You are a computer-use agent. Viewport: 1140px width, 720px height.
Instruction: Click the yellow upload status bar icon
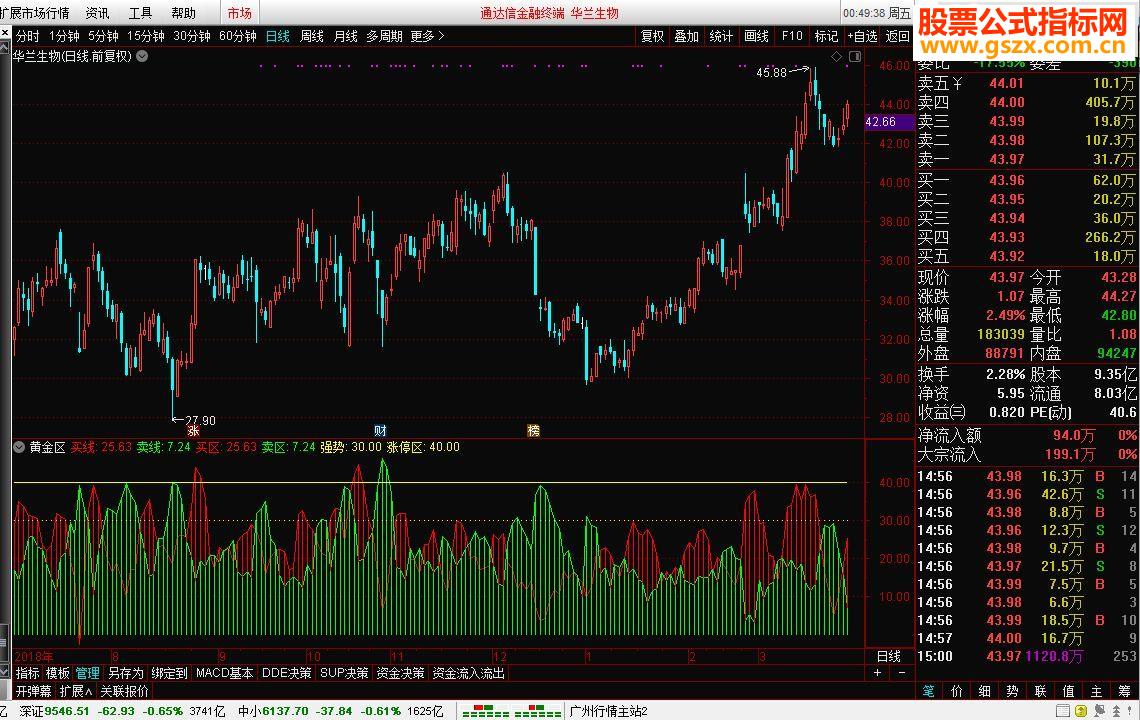pyautogui.click(x=1081, y=711)
